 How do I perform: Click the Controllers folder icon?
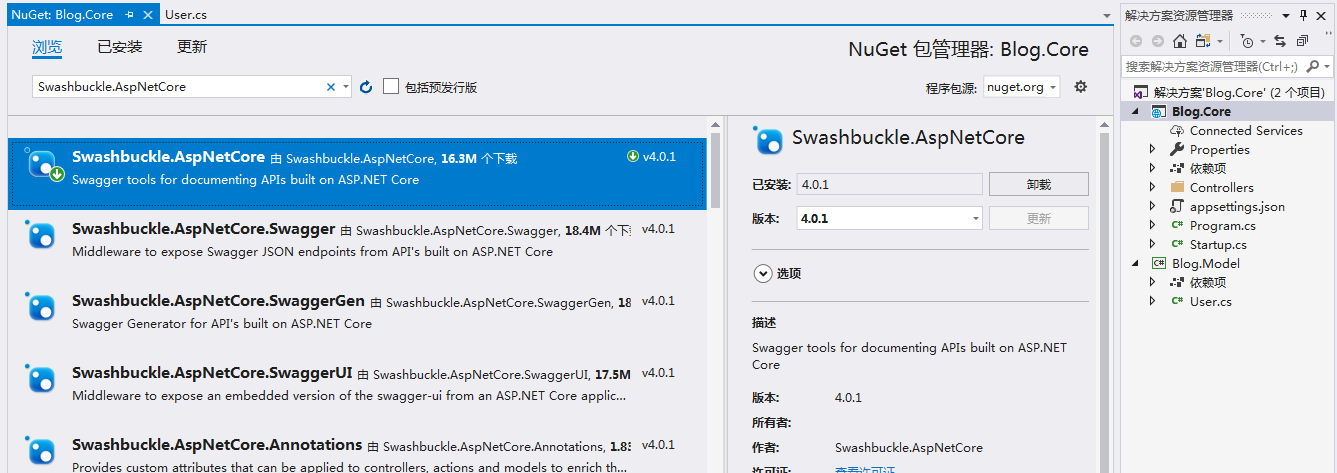tap(1177, 188)
